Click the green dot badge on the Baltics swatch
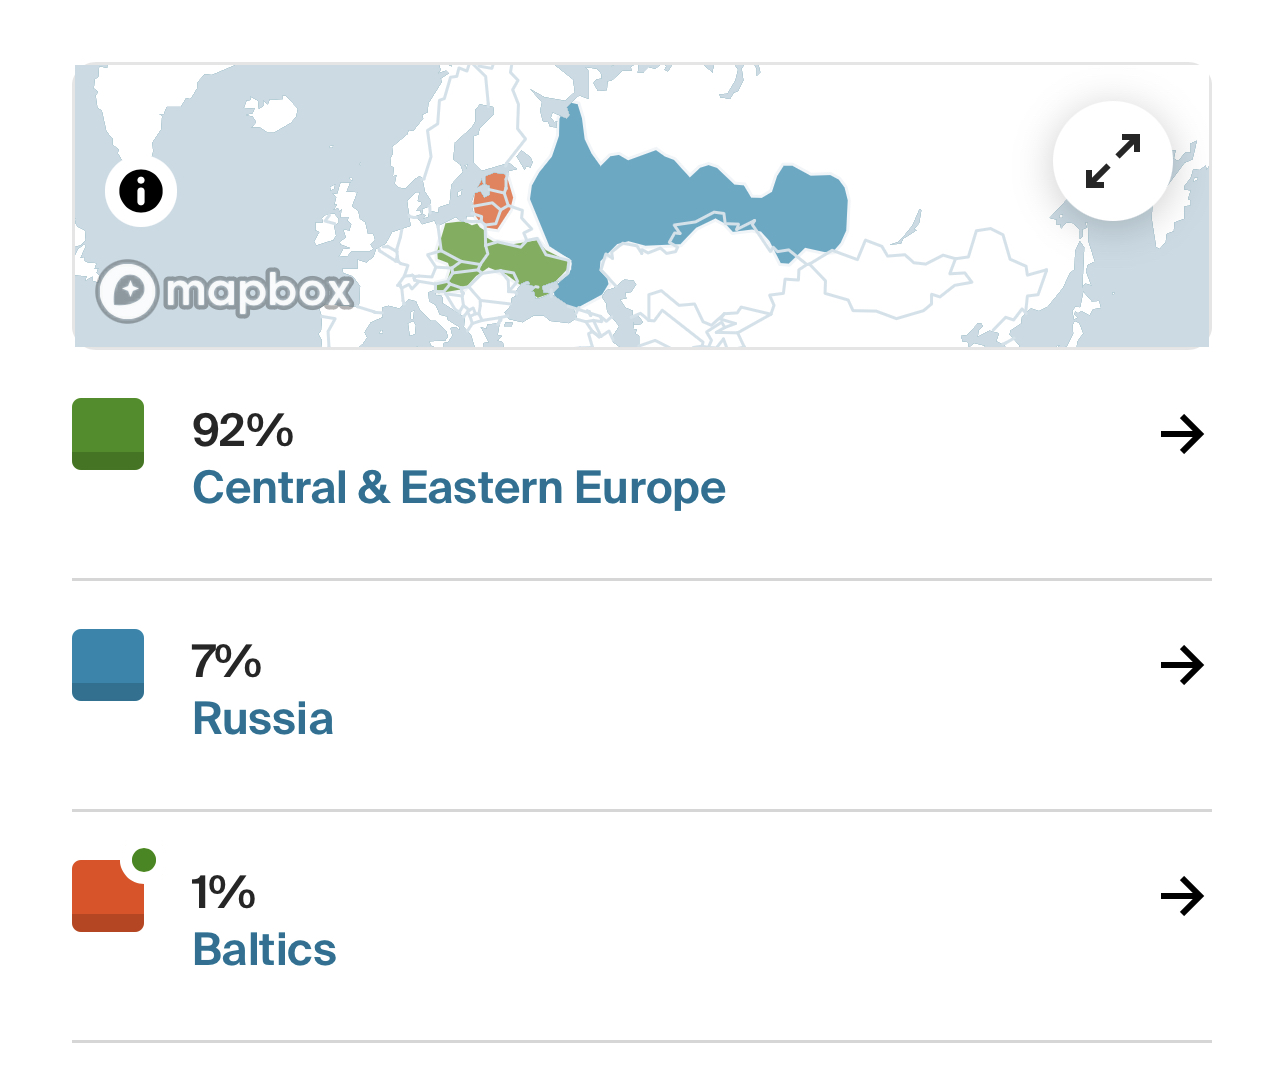Image resolution: width=1284 pixels, height=1074 pixels. tap(144, 860)
